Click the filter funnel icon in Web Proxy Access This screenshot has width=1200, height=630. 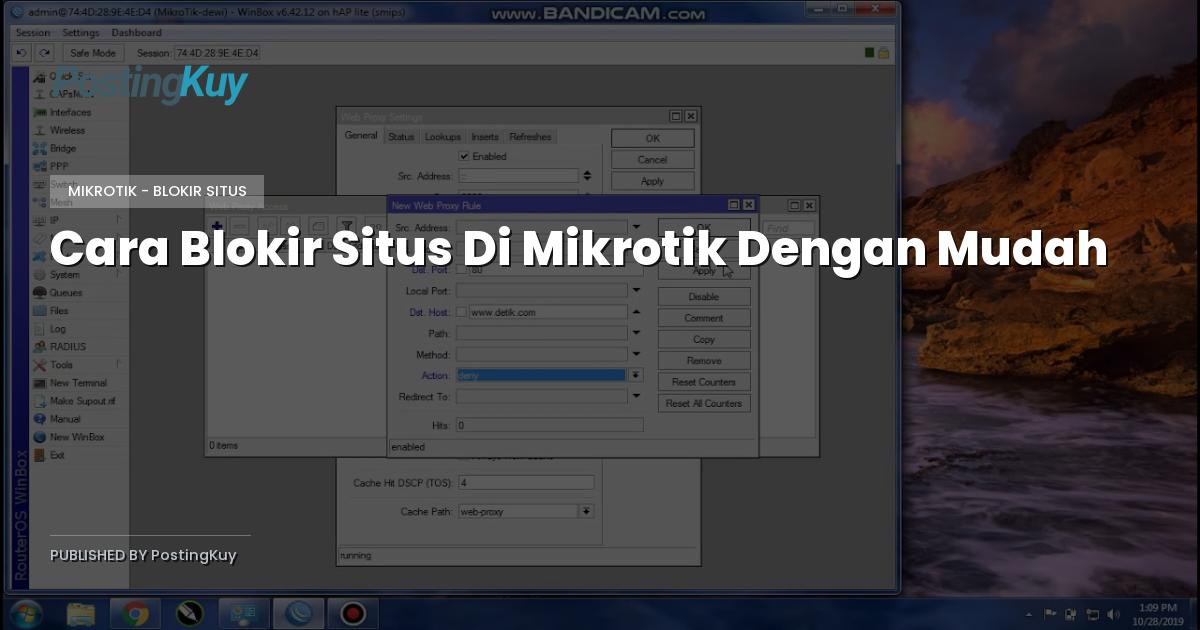[347, 225]
